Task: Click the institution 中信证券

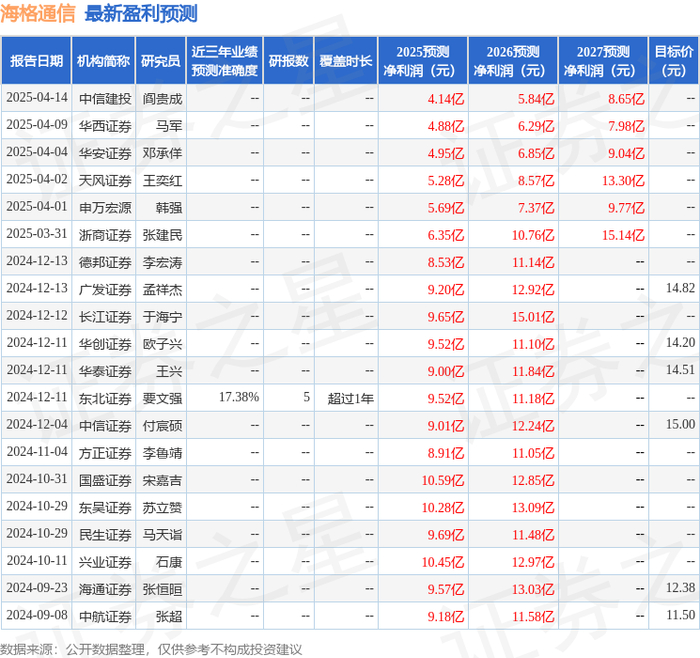Action: point(105,426)
